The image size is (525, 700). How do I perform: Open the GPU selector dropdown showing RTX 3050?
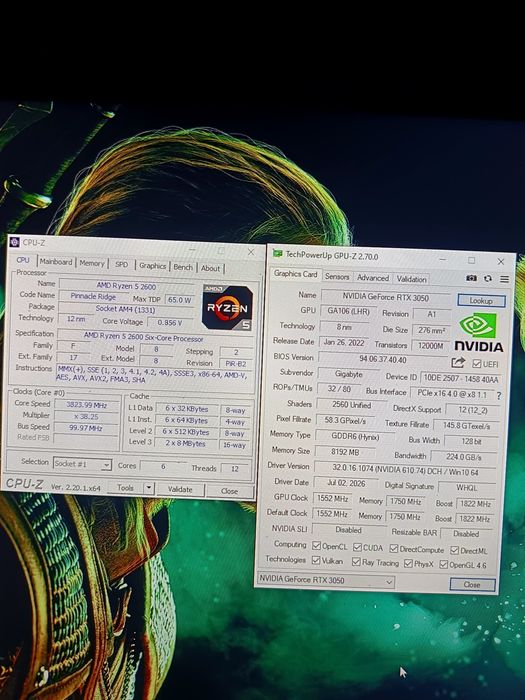(325, 580)
